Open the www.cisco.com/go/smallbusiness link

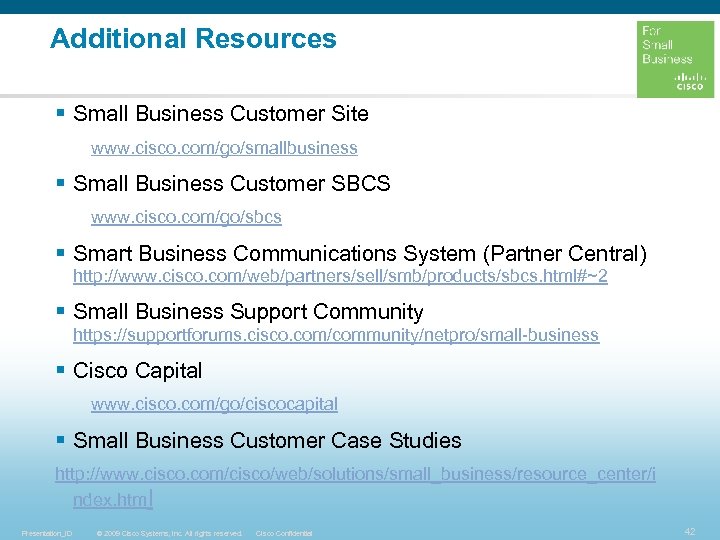click(224, 148)
